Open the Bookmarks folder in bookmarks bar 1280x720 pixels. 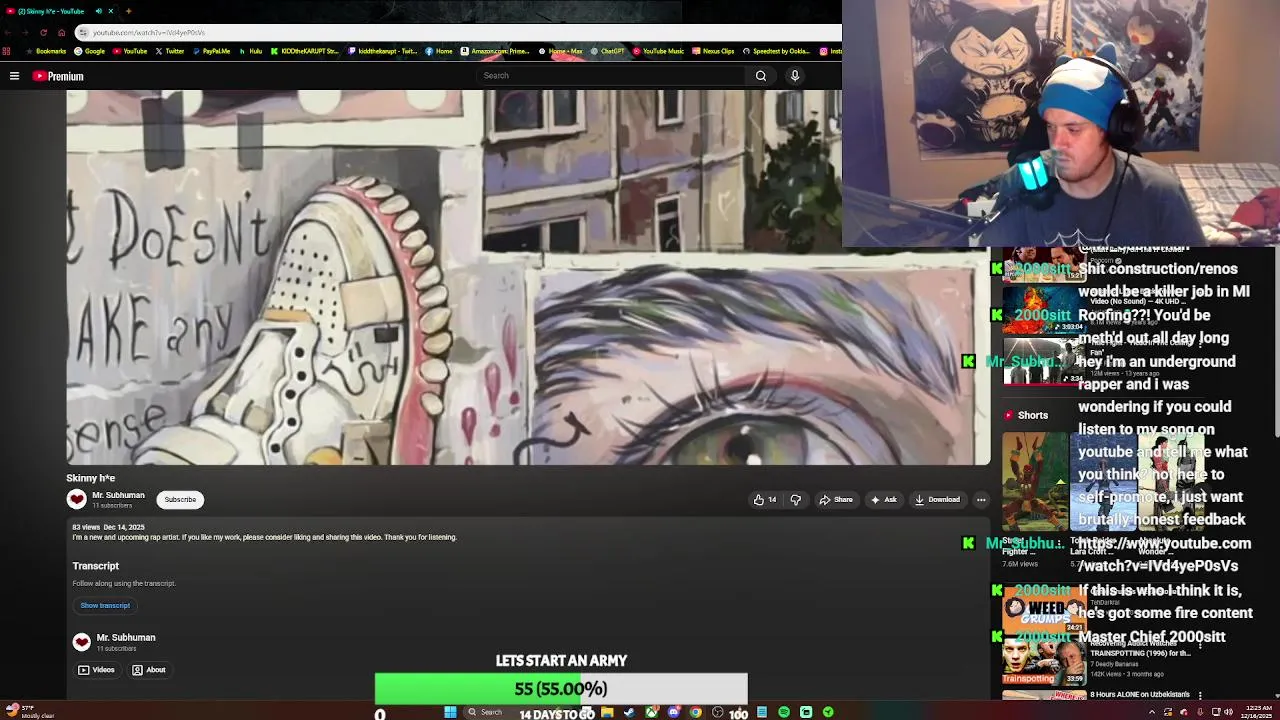click(x=45, y=51)
